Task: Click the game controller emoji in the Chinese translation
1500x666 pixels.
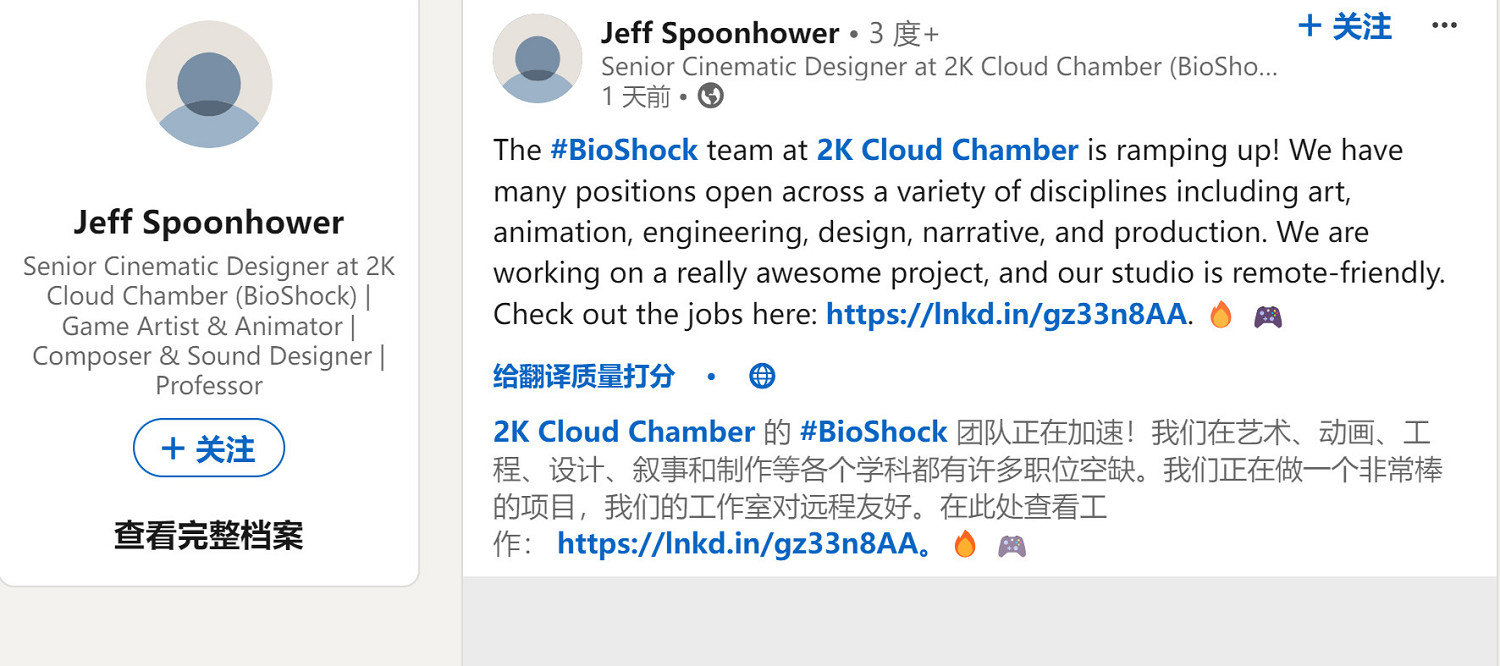Action: [x=1012, y=545]
